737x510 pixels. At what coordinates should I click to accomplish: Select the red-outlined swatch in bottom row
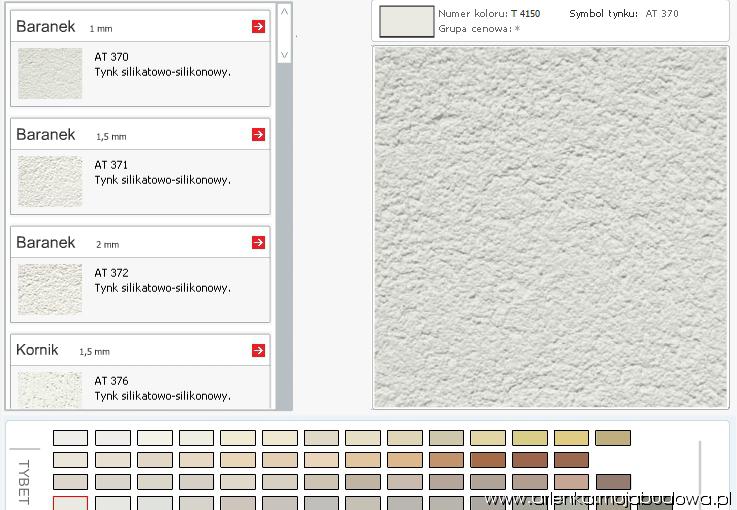point(70,503)
